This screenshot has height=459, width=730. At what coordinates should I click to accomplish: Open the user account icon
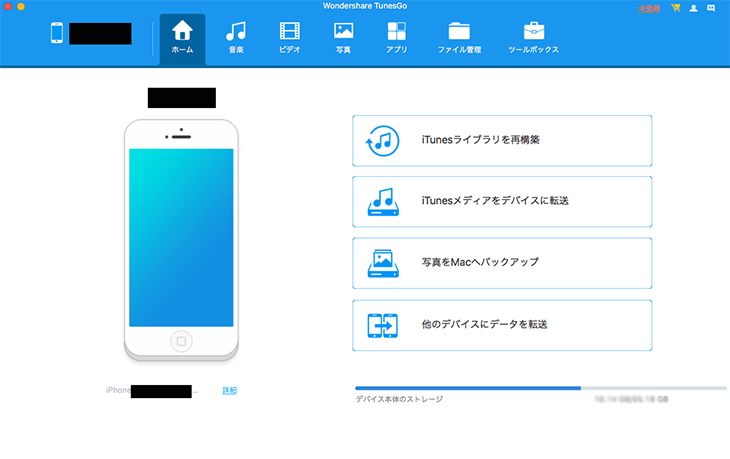pos(693,8)
